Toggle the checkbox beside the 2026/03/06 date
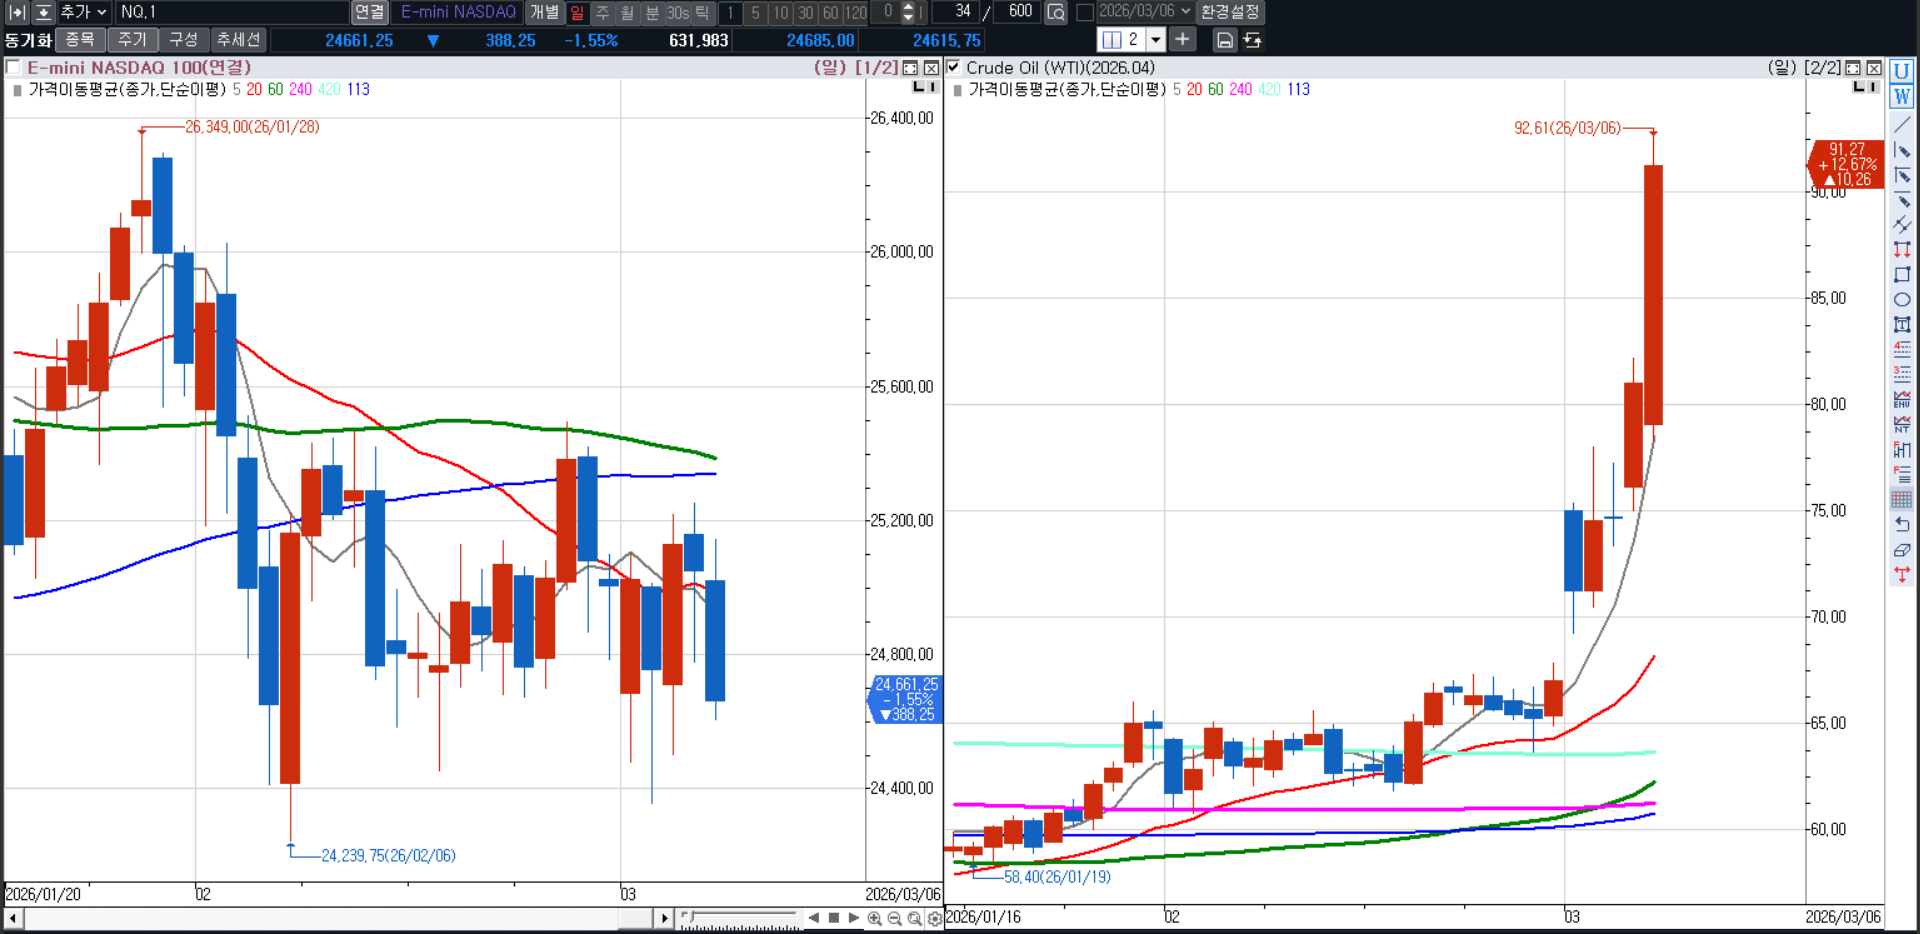Viewport: 1920px width, 934px height. click(x=1084, y=12)
